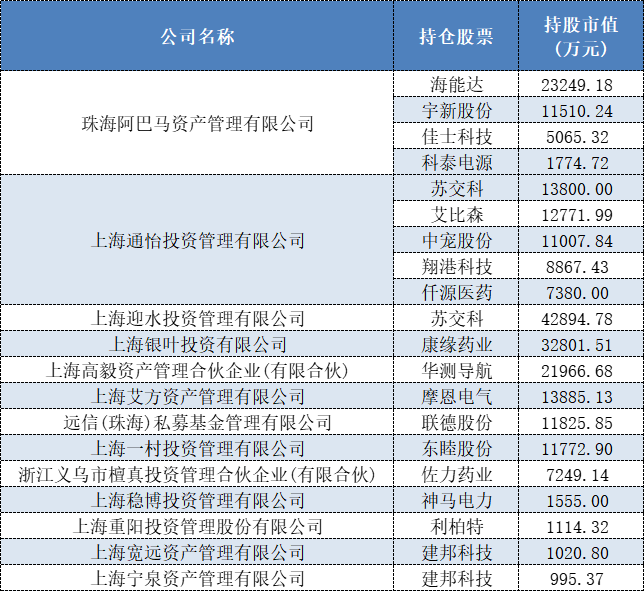The width and height of the screenshot is (644, 591).
Task: Select the 上海高毅资产管理合伙企业 cell
Action: [x=197, y=370]
